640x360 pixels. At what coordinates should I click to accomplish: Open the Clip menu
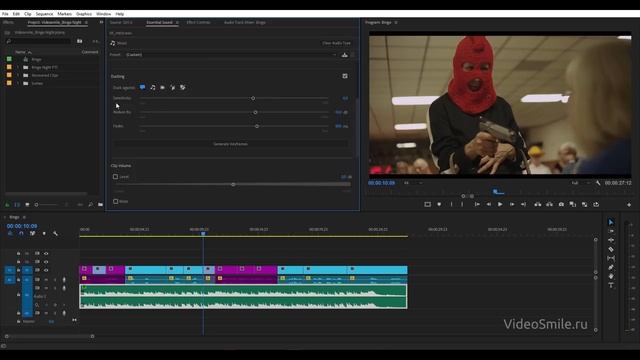(28, 14)
